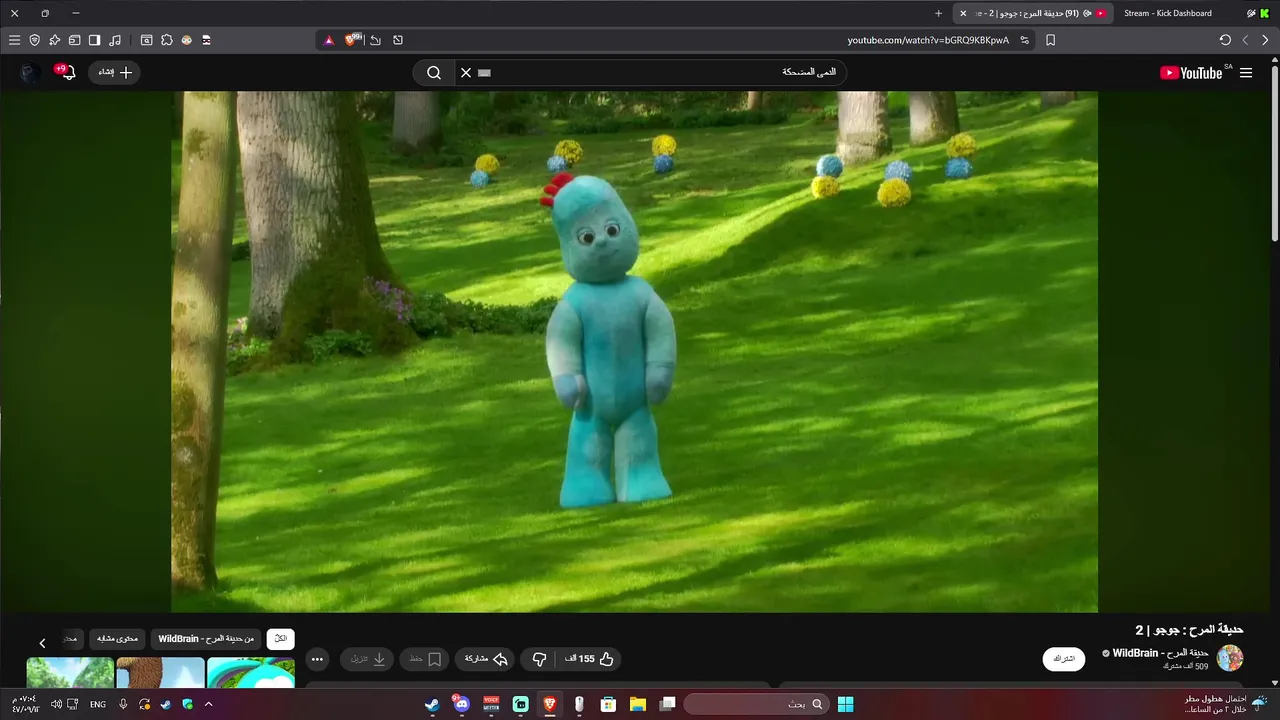Open the account avatar menu
This screenshot has height=720, width=1280.
(x=30, y=72)
